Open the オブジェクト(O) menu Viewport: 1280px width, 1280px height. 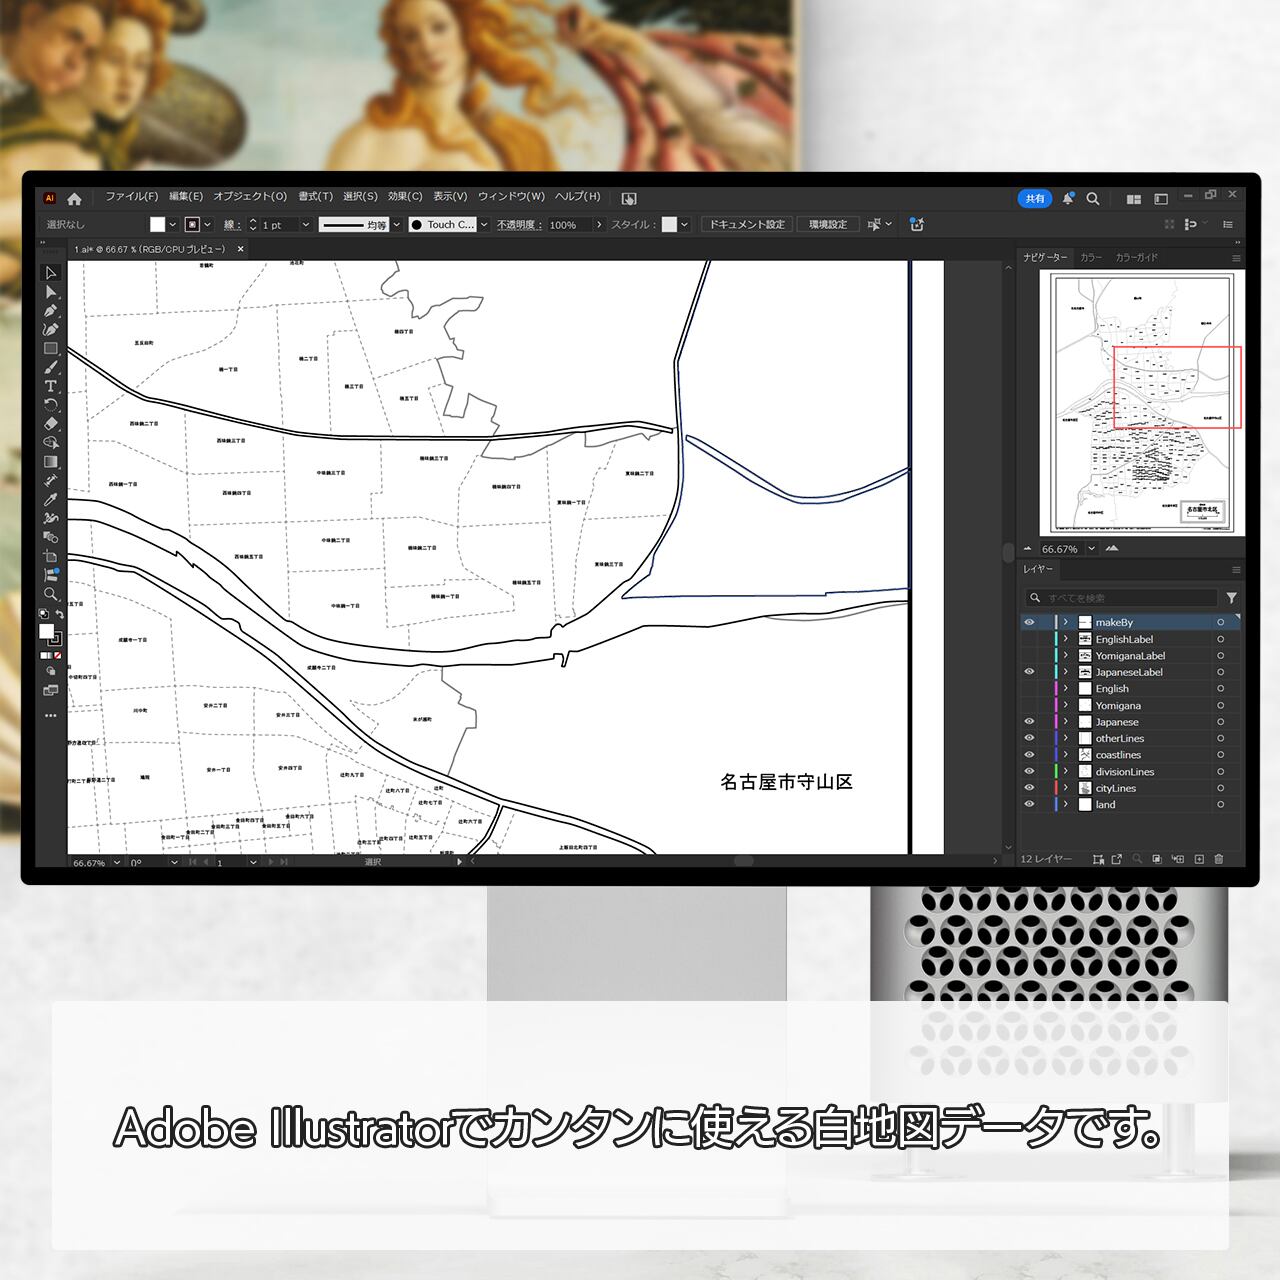(249, 197)
